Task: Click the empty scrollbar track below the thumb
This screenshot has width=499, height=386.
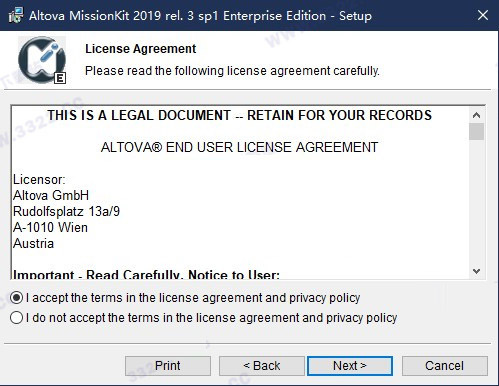Action: pos(477,202)
